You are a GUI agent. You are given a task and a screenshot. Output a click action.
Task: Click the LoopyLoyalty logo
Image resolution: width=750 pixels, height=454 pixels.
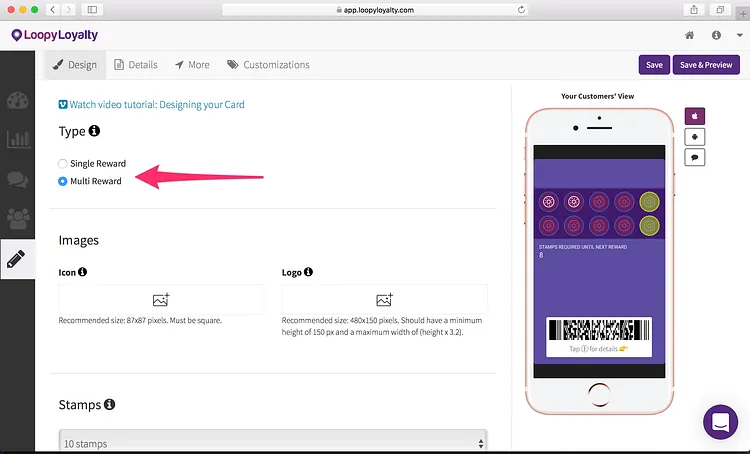click(55, 35)
